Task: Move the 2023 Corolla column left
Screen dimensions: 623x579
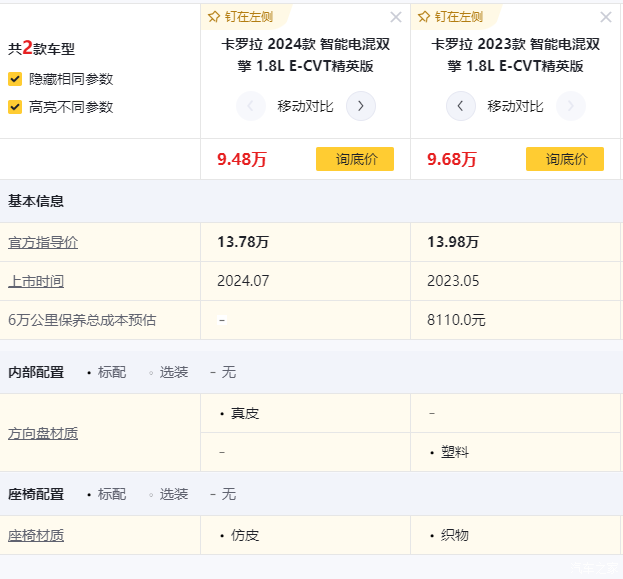Action: pyautogui.click(x=460, y=106)
